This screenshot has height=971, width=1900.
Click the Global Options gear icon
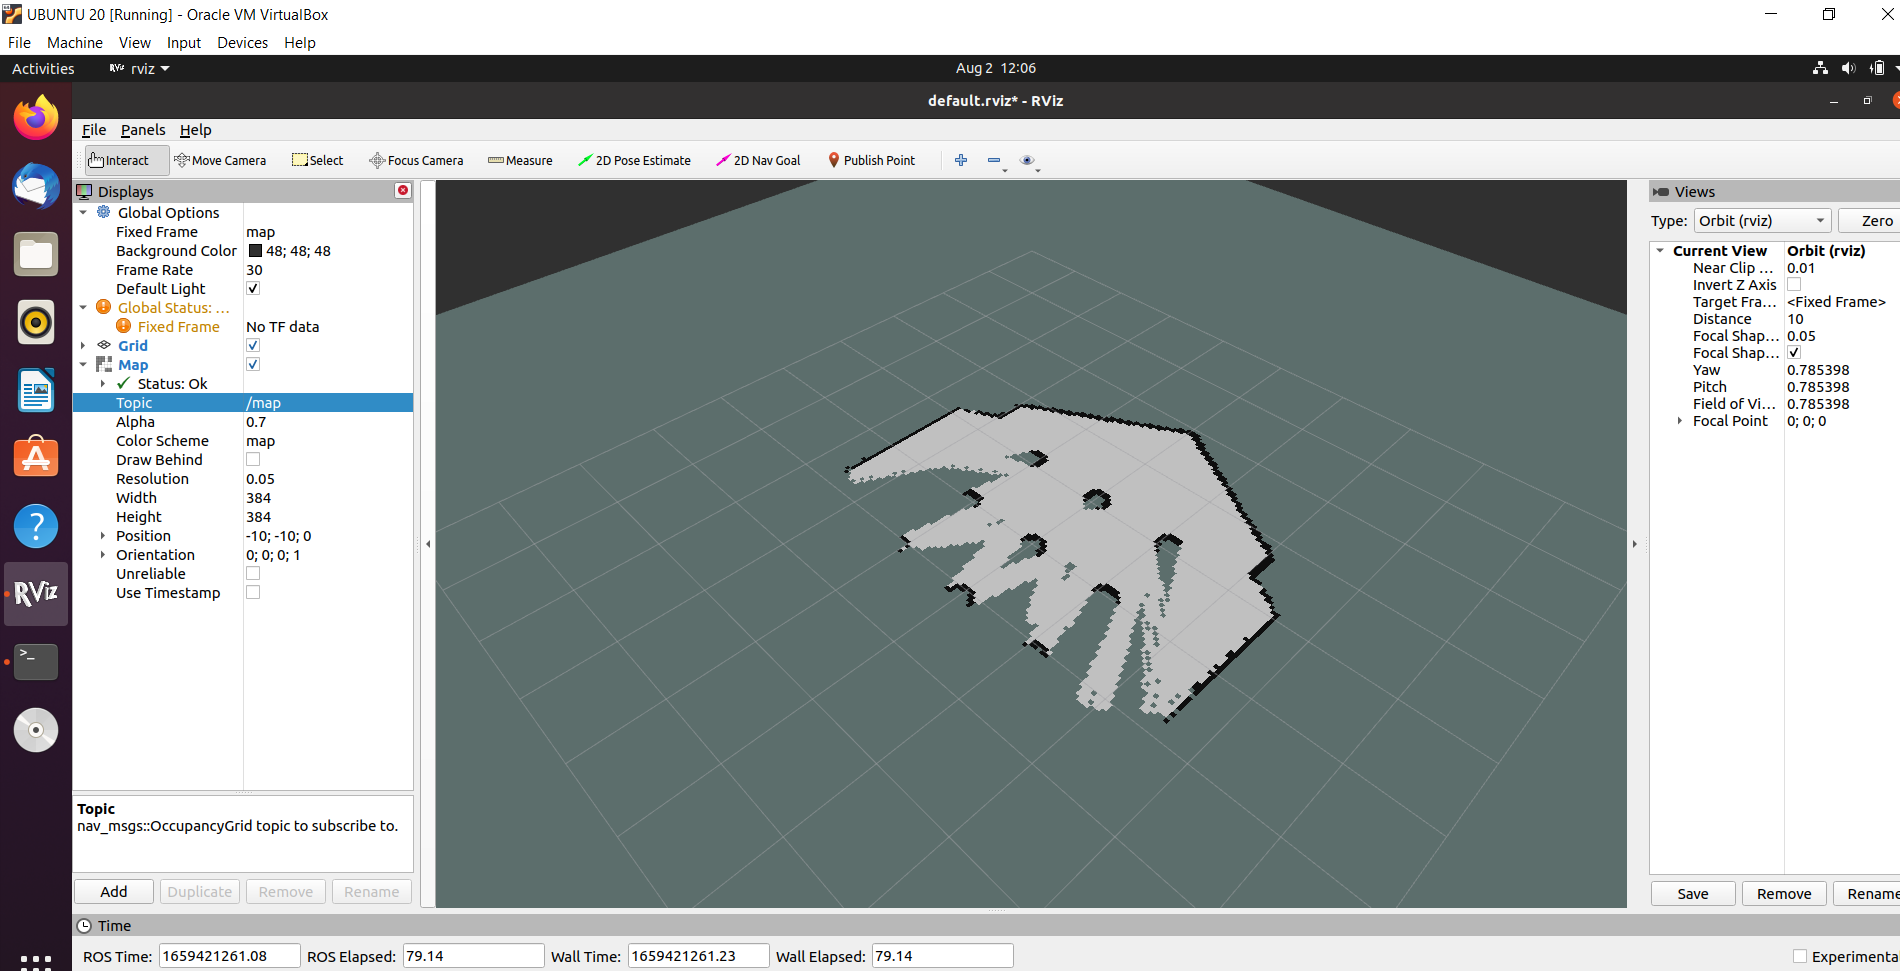click(104, 212)
